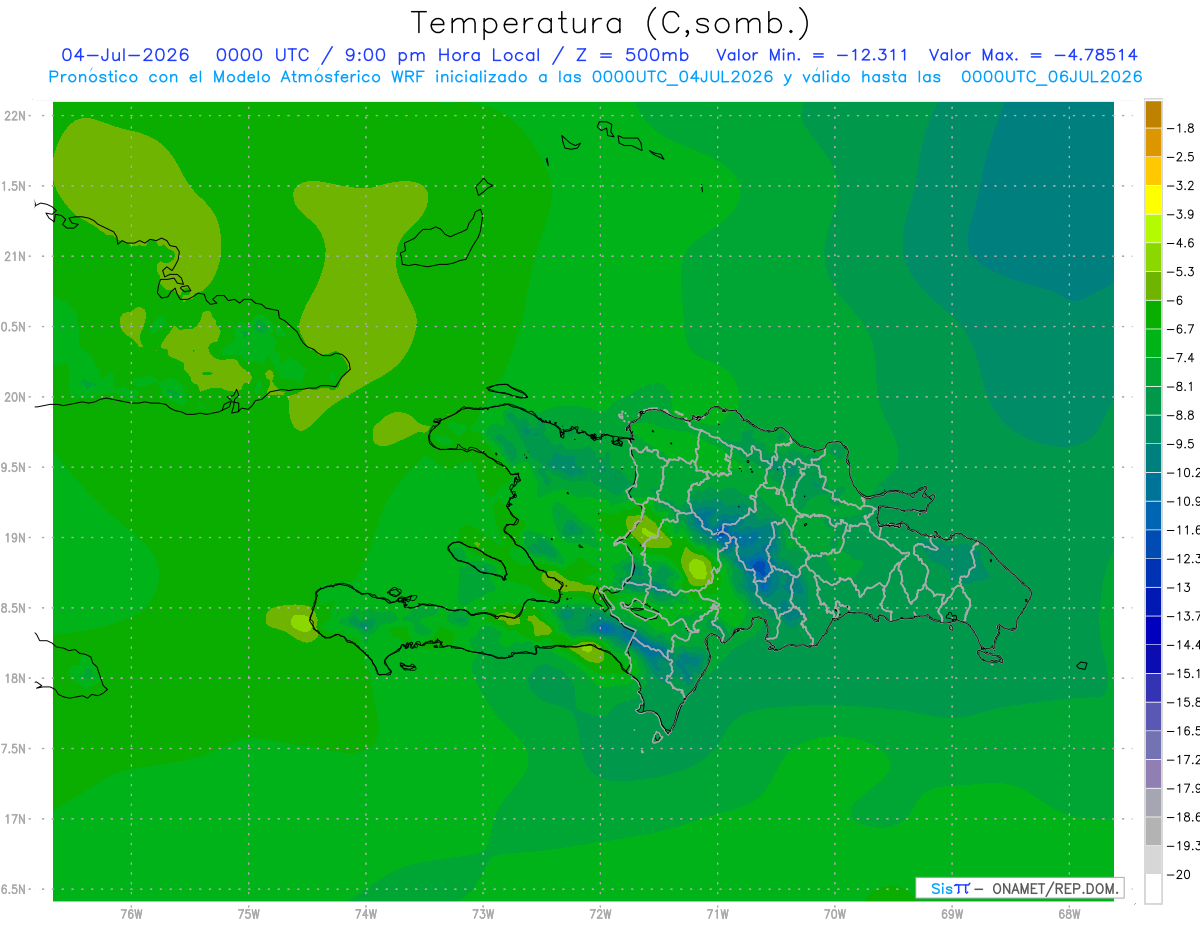
Task: Click the '-6.7' color bar label
Action: pos(1181,329)
